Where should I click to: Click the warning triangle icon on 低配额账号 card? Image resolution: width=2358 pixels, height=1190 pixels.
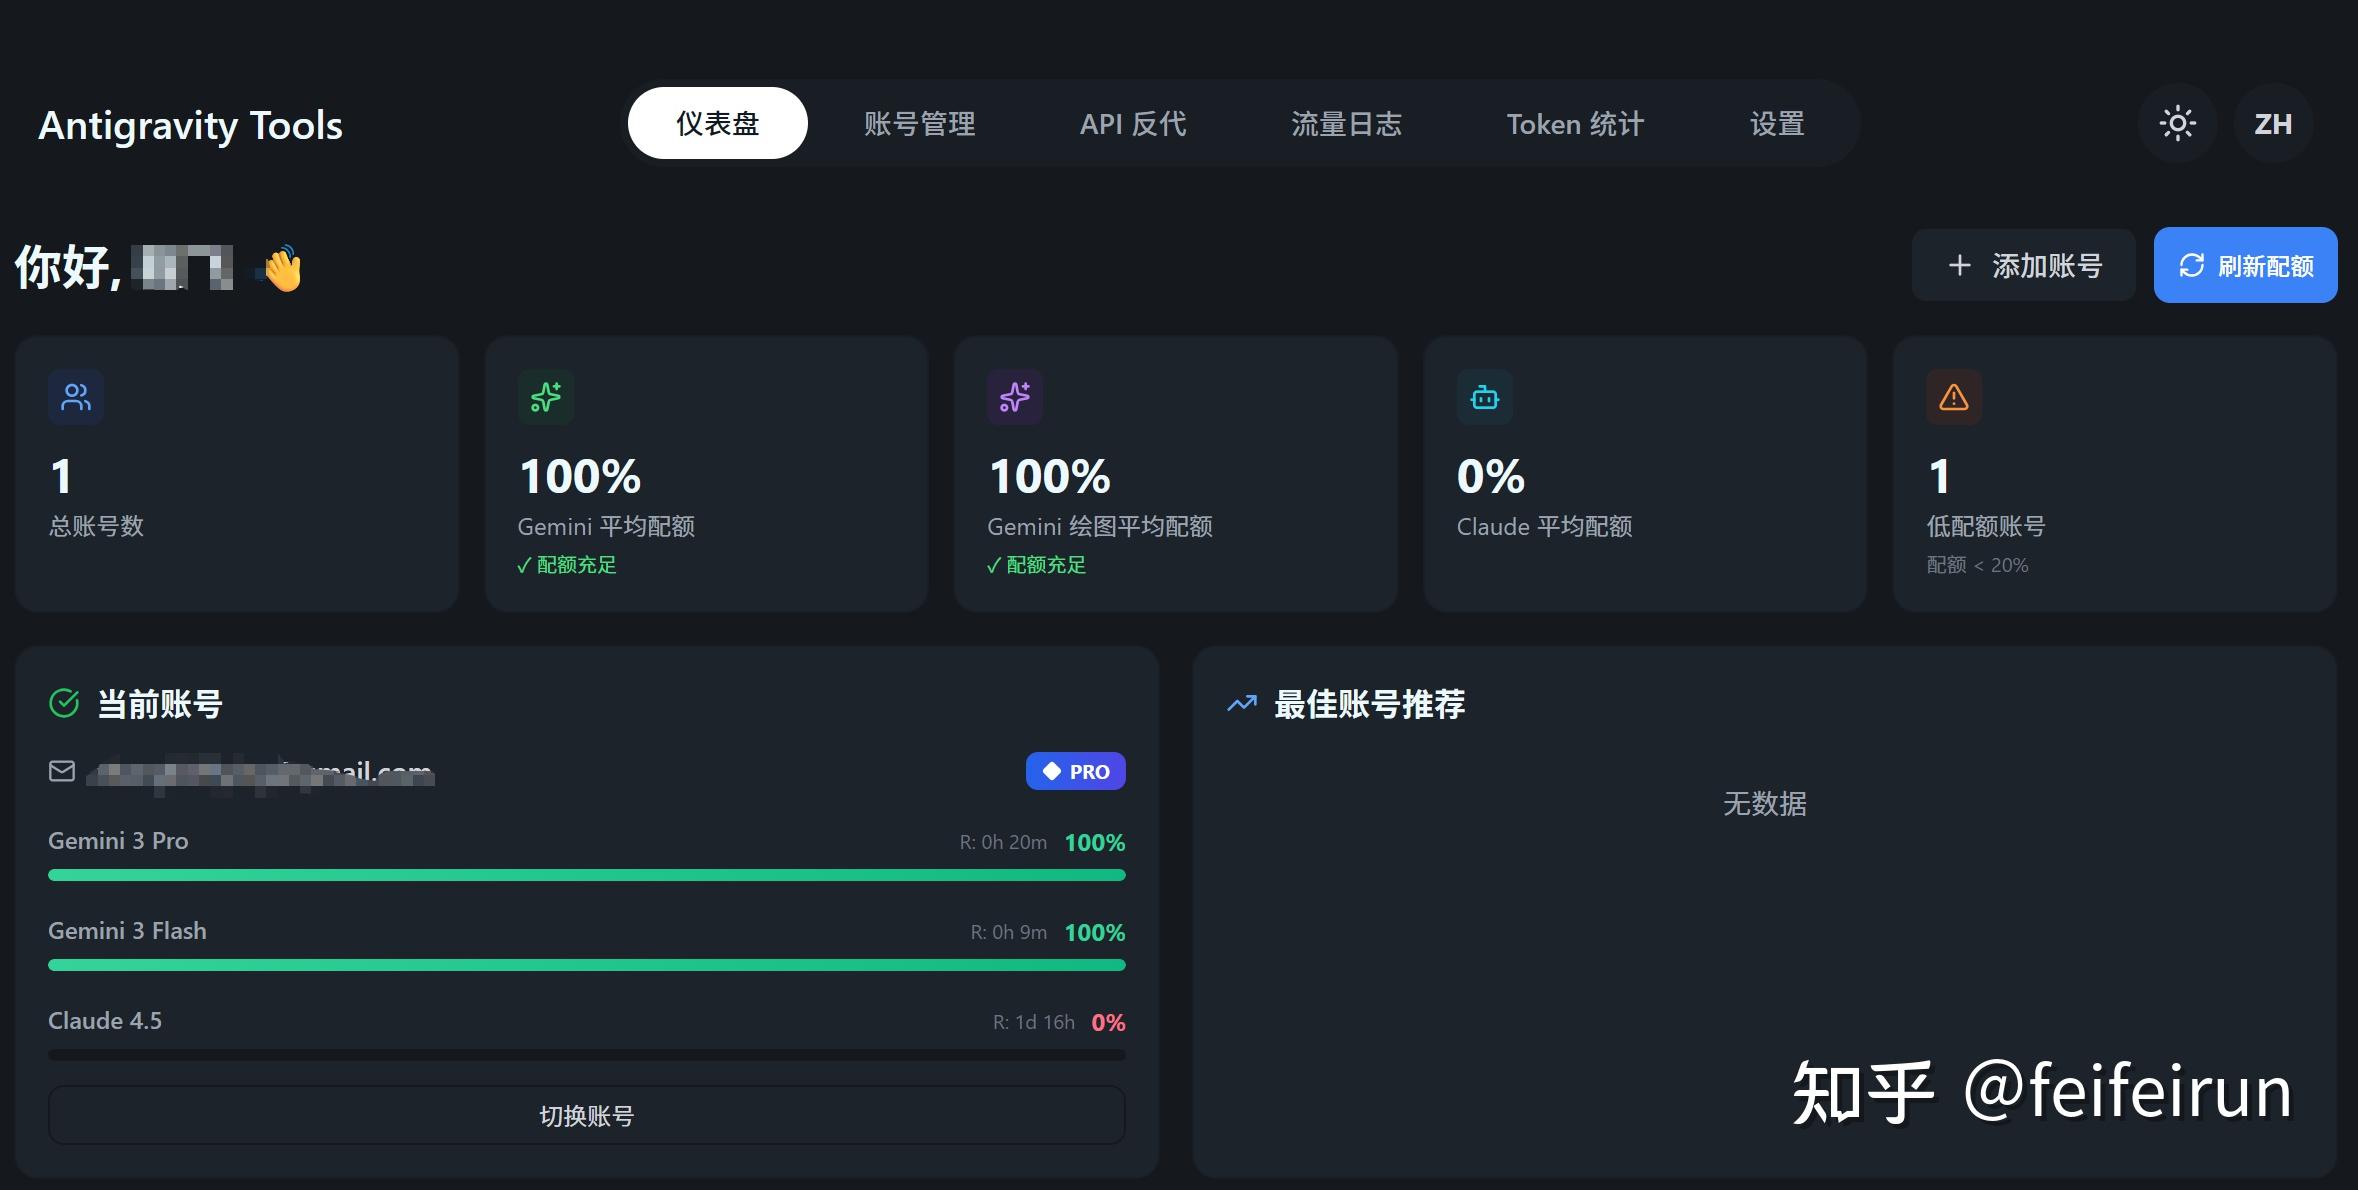[1952, 396]
